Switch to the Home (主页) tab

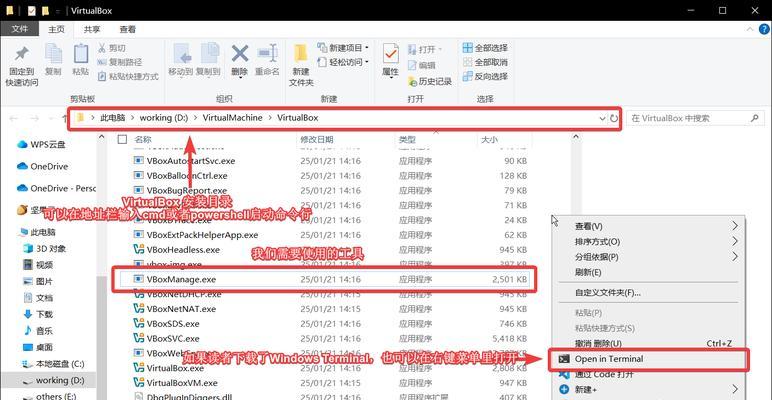(x=56, y=29)
